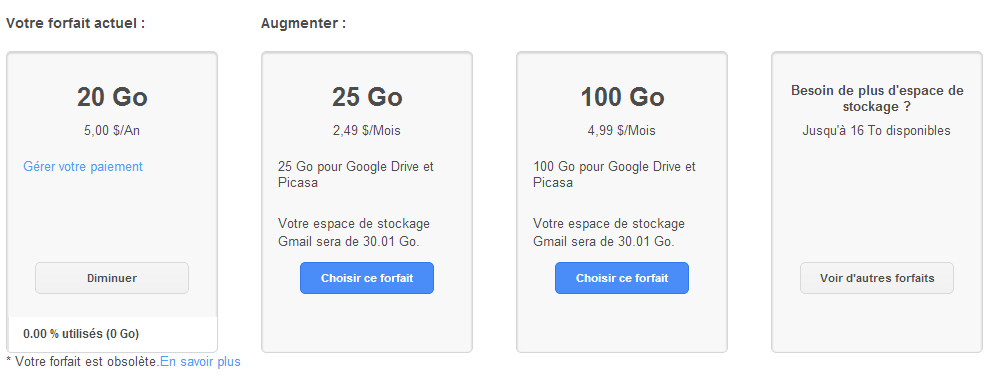Image resolution: width=994 pixels, height=377 pixels.
Task: Click Besoin de plus d'espace heading
Action: tap(877, 98)
